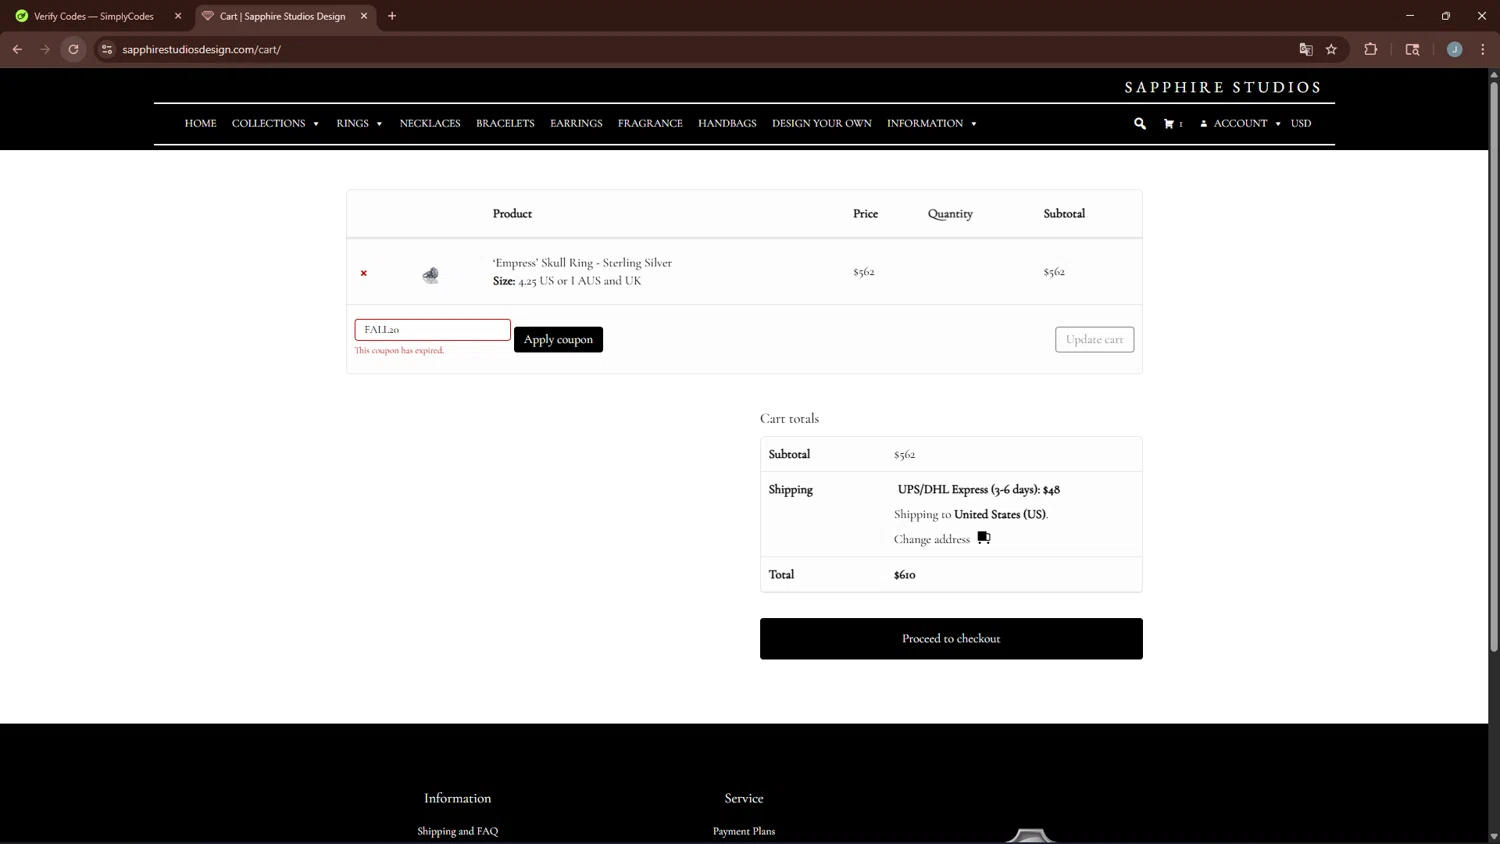1500x844 pixels.
Task: Go back with browser back arrow
Action: (17, 49)
